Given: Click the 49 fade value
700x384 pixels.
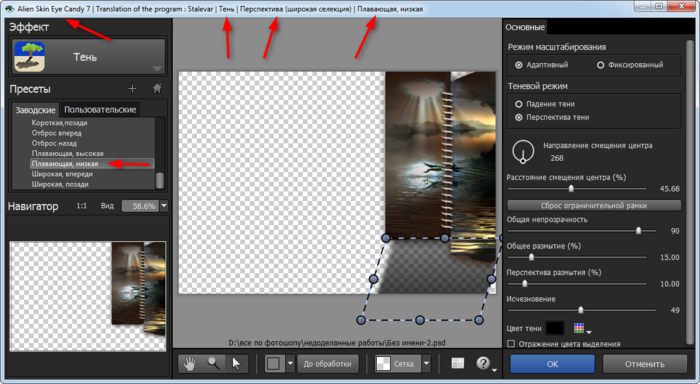Looking at the screenshot, I should [675, 310].
